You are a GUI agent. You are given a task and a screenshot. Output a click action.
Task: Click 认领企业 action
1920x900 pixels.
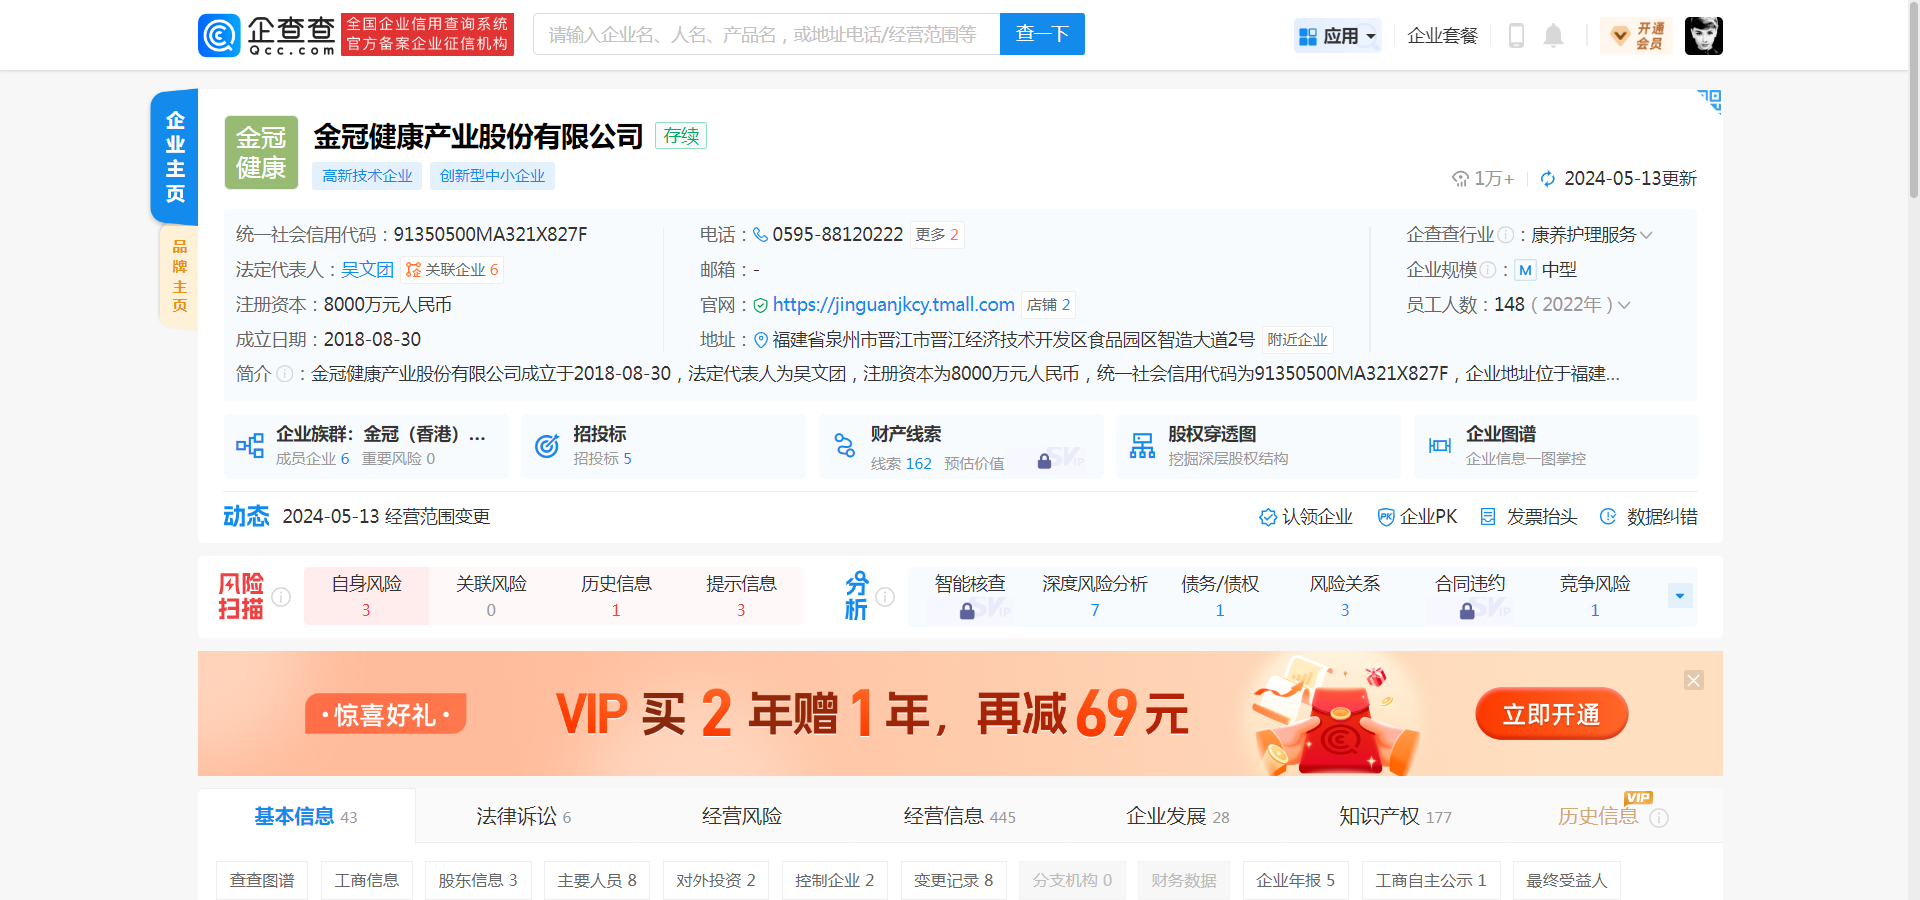coord(1305,517)
